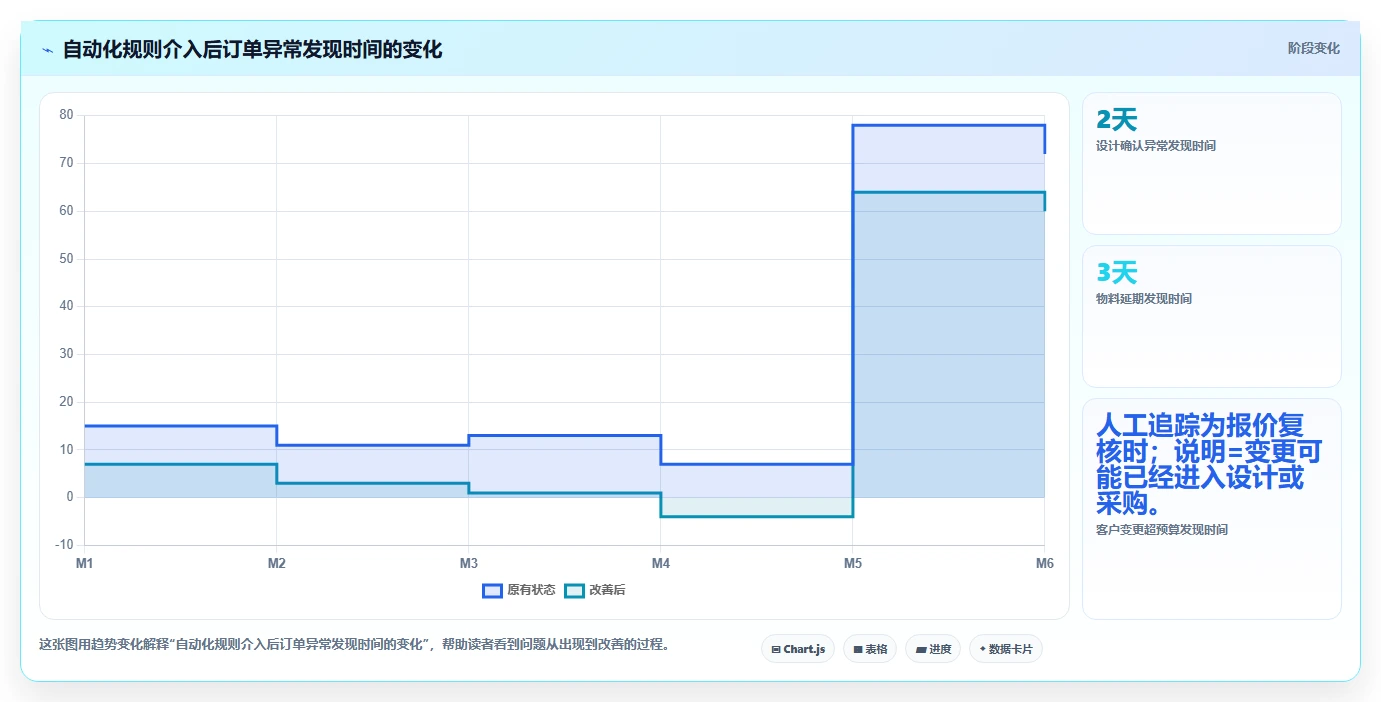Viewport: 1381px width, 702px height.
Task: Click the 原有状态 line segment at value 78
Action: tap(949, 125)
